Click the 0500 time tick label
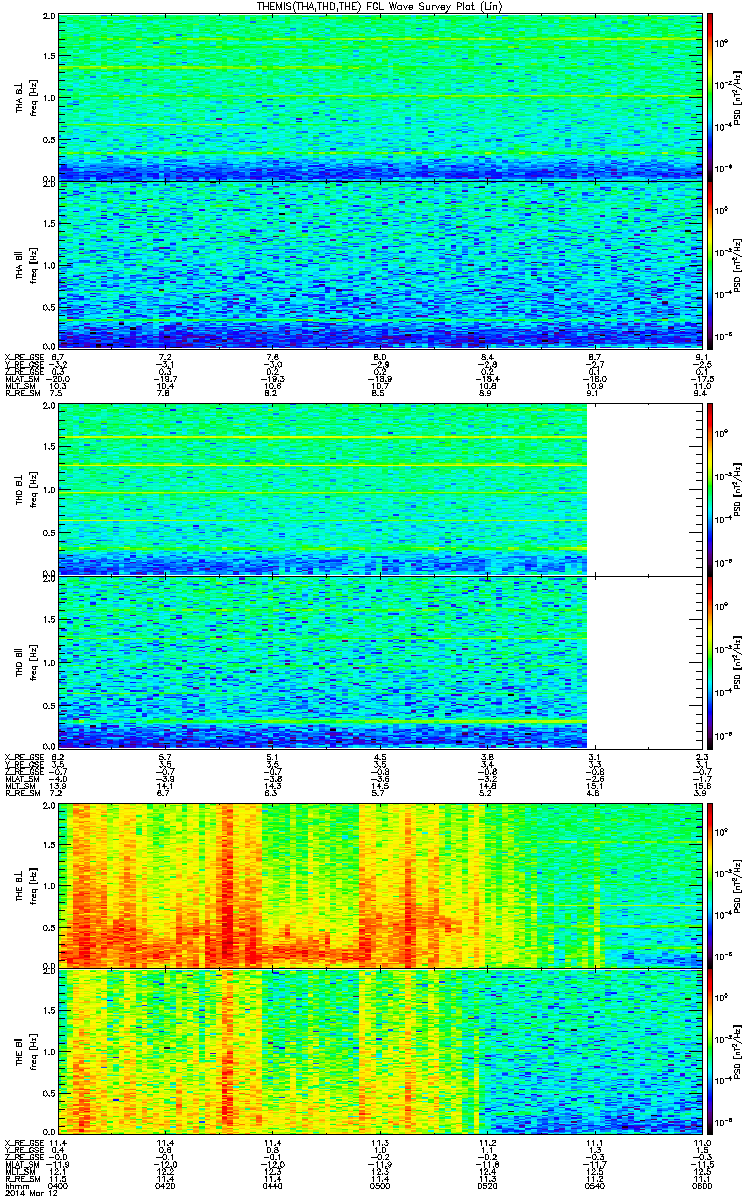Viewport: 750px width, 1200px height. pyautogui.click(x=380, y=1186)
